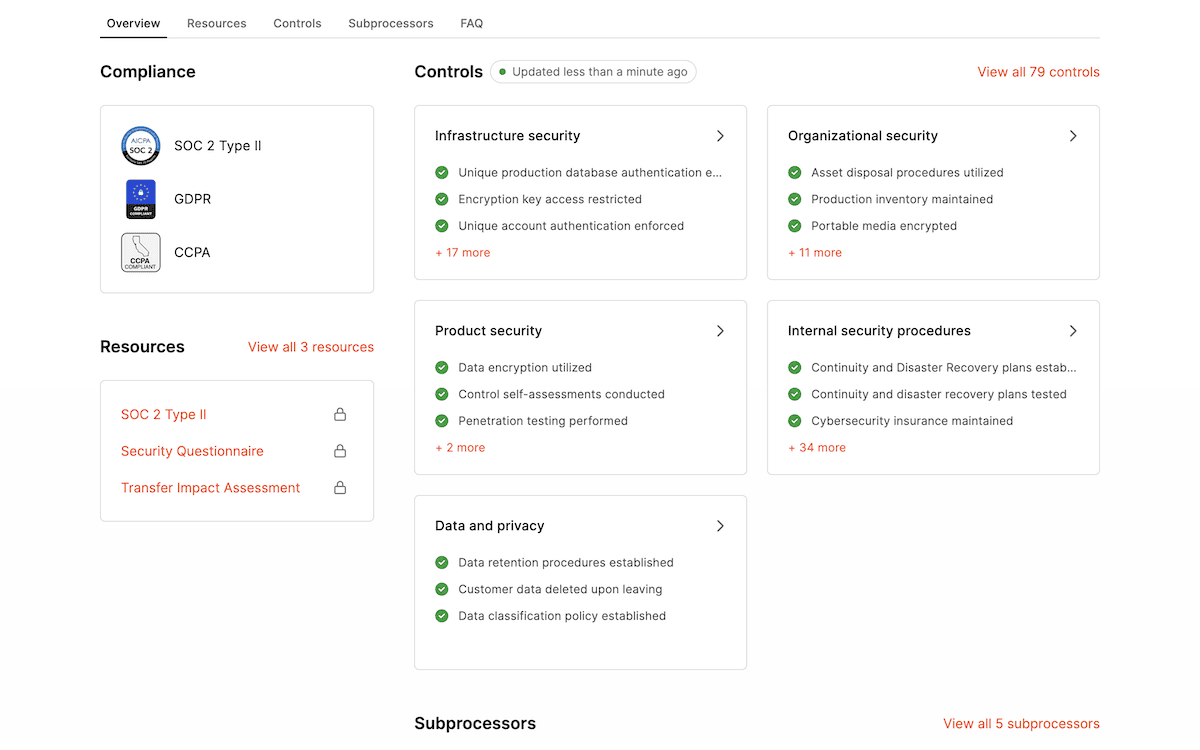The width and height of the screenshot is (1200, 750).
Task: Switch to the Subprocessors tab
Action: pyautogui.click(x=390, y=22)
